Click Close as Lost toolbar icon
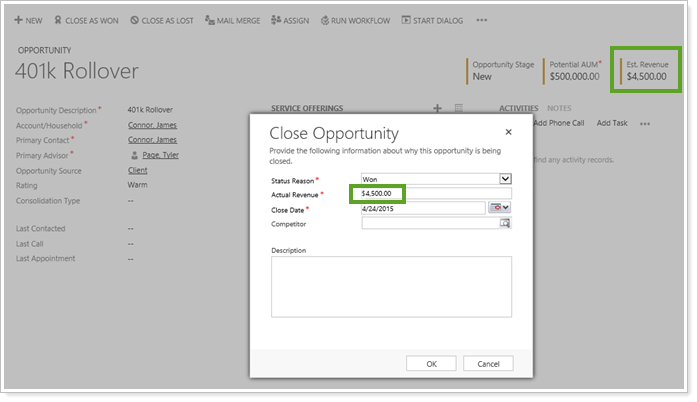The height and width of the screenshot is (402, 697). [x=162, y=20]
